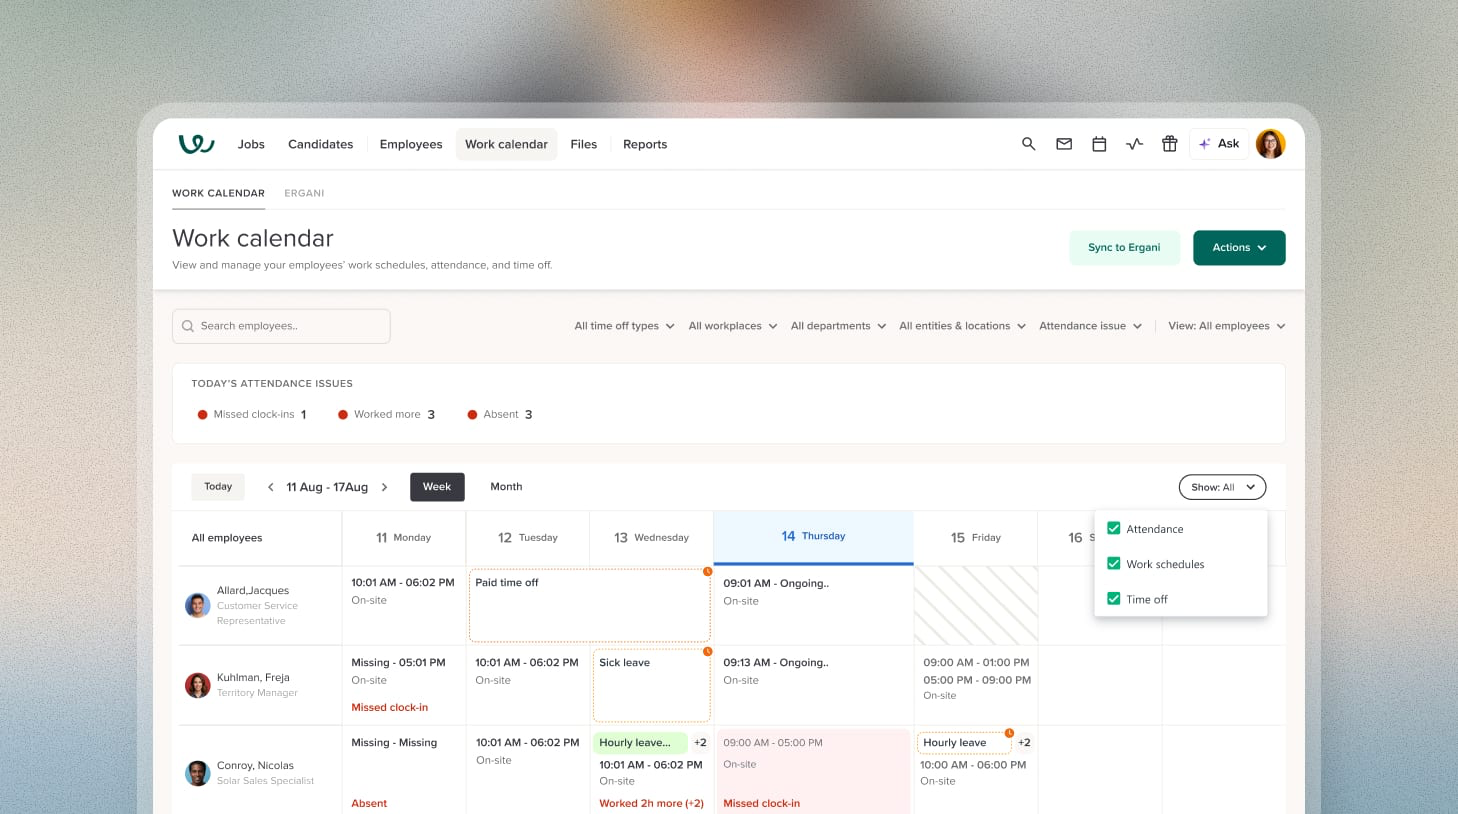1458x814 pixels.
Task: Uncheck the Time off checkbox
Action: click(x=1113, y=599)
